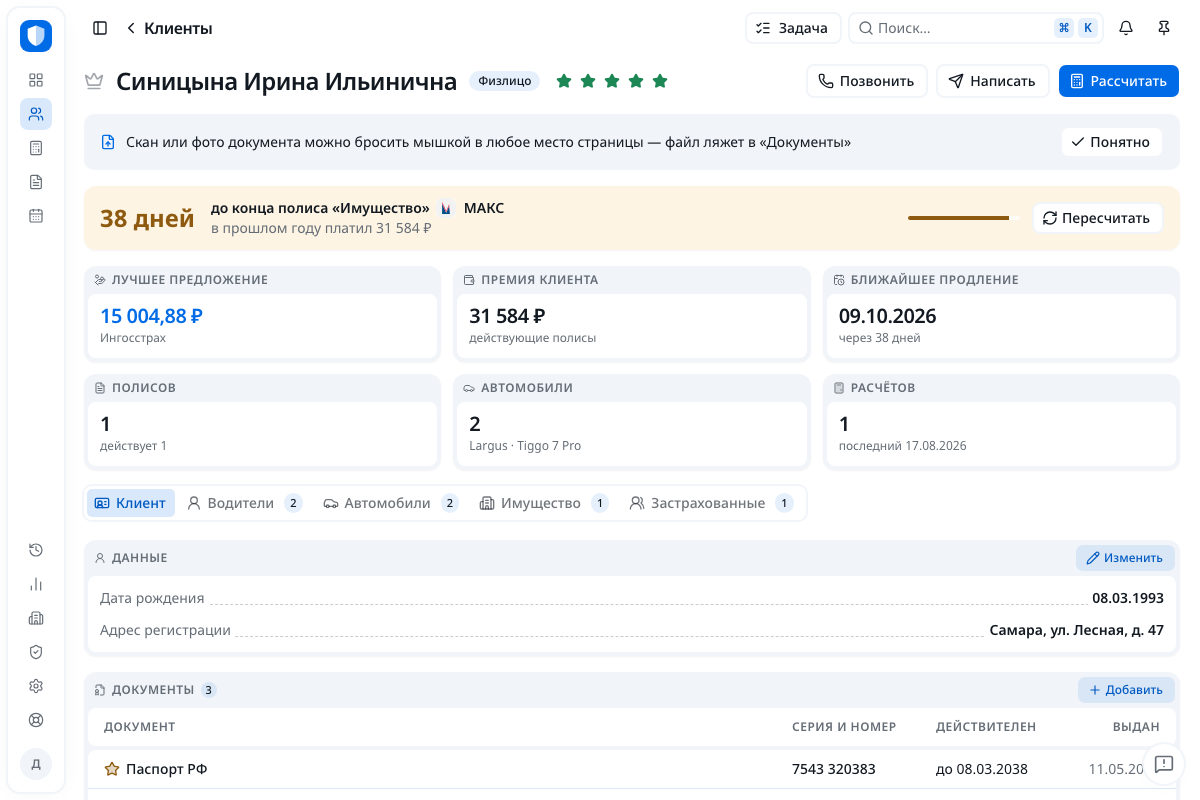Screen dimensions: 1200x800
Task: Open Ближайшее продление card 09.10.2026
Action: [x=1001, y=313]
